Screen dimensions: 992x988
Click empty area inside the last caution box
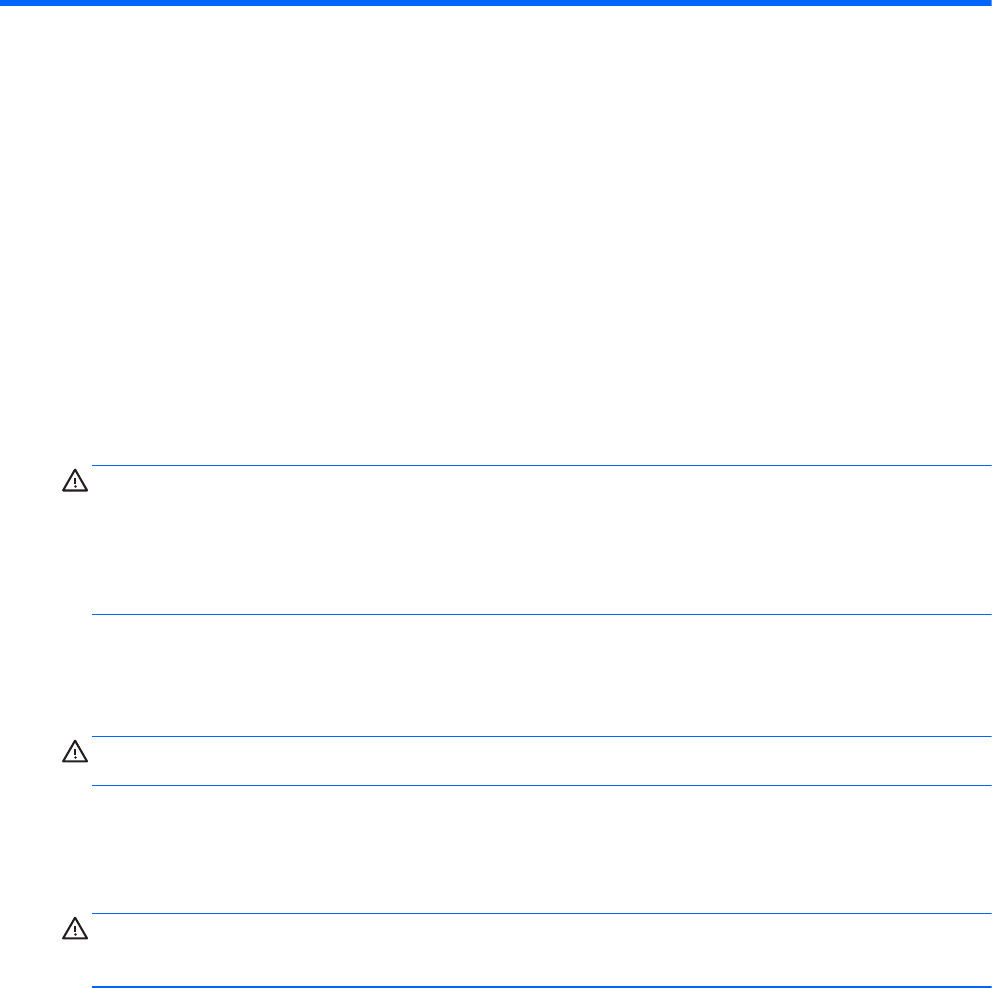coord(542,949)
